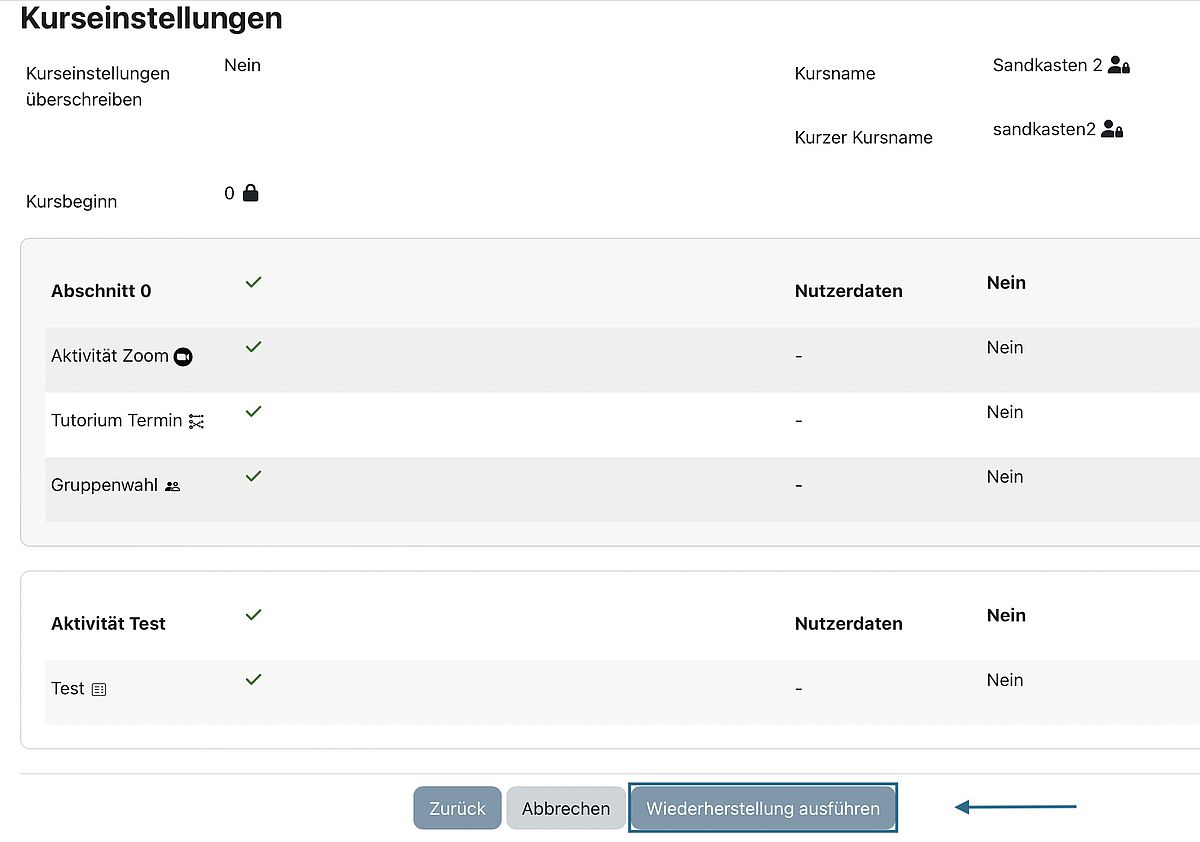Image resolution: width=1200 pixels, height=842 pixels.
Task: Click the green checkmark for Tutorium Termin
Action: pyautogui.click(x=253, y=412)
